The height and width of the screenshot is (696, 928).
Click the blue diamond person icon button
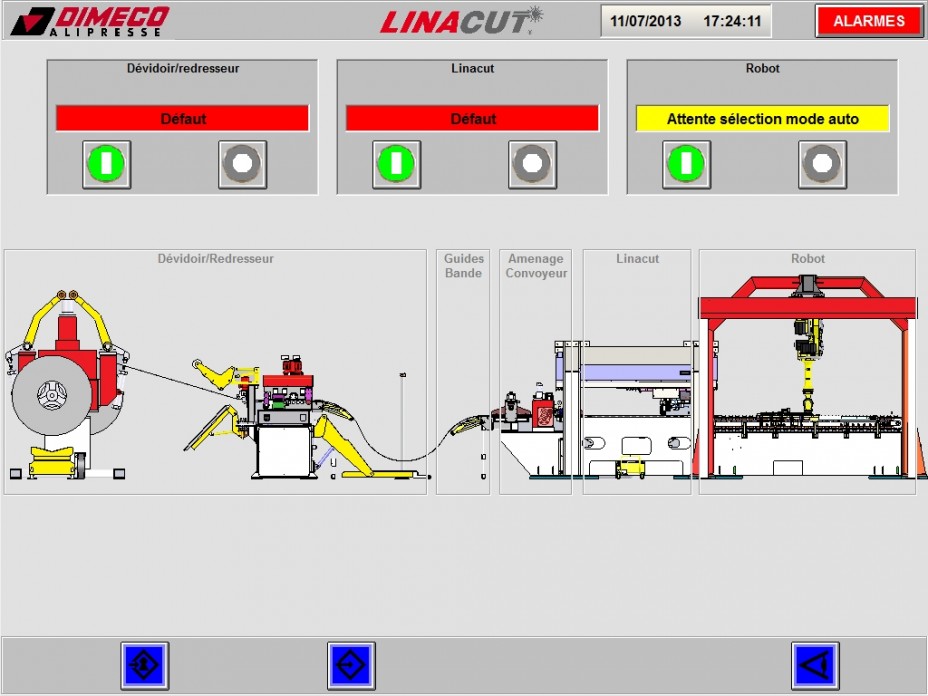(x=145, y=665)
